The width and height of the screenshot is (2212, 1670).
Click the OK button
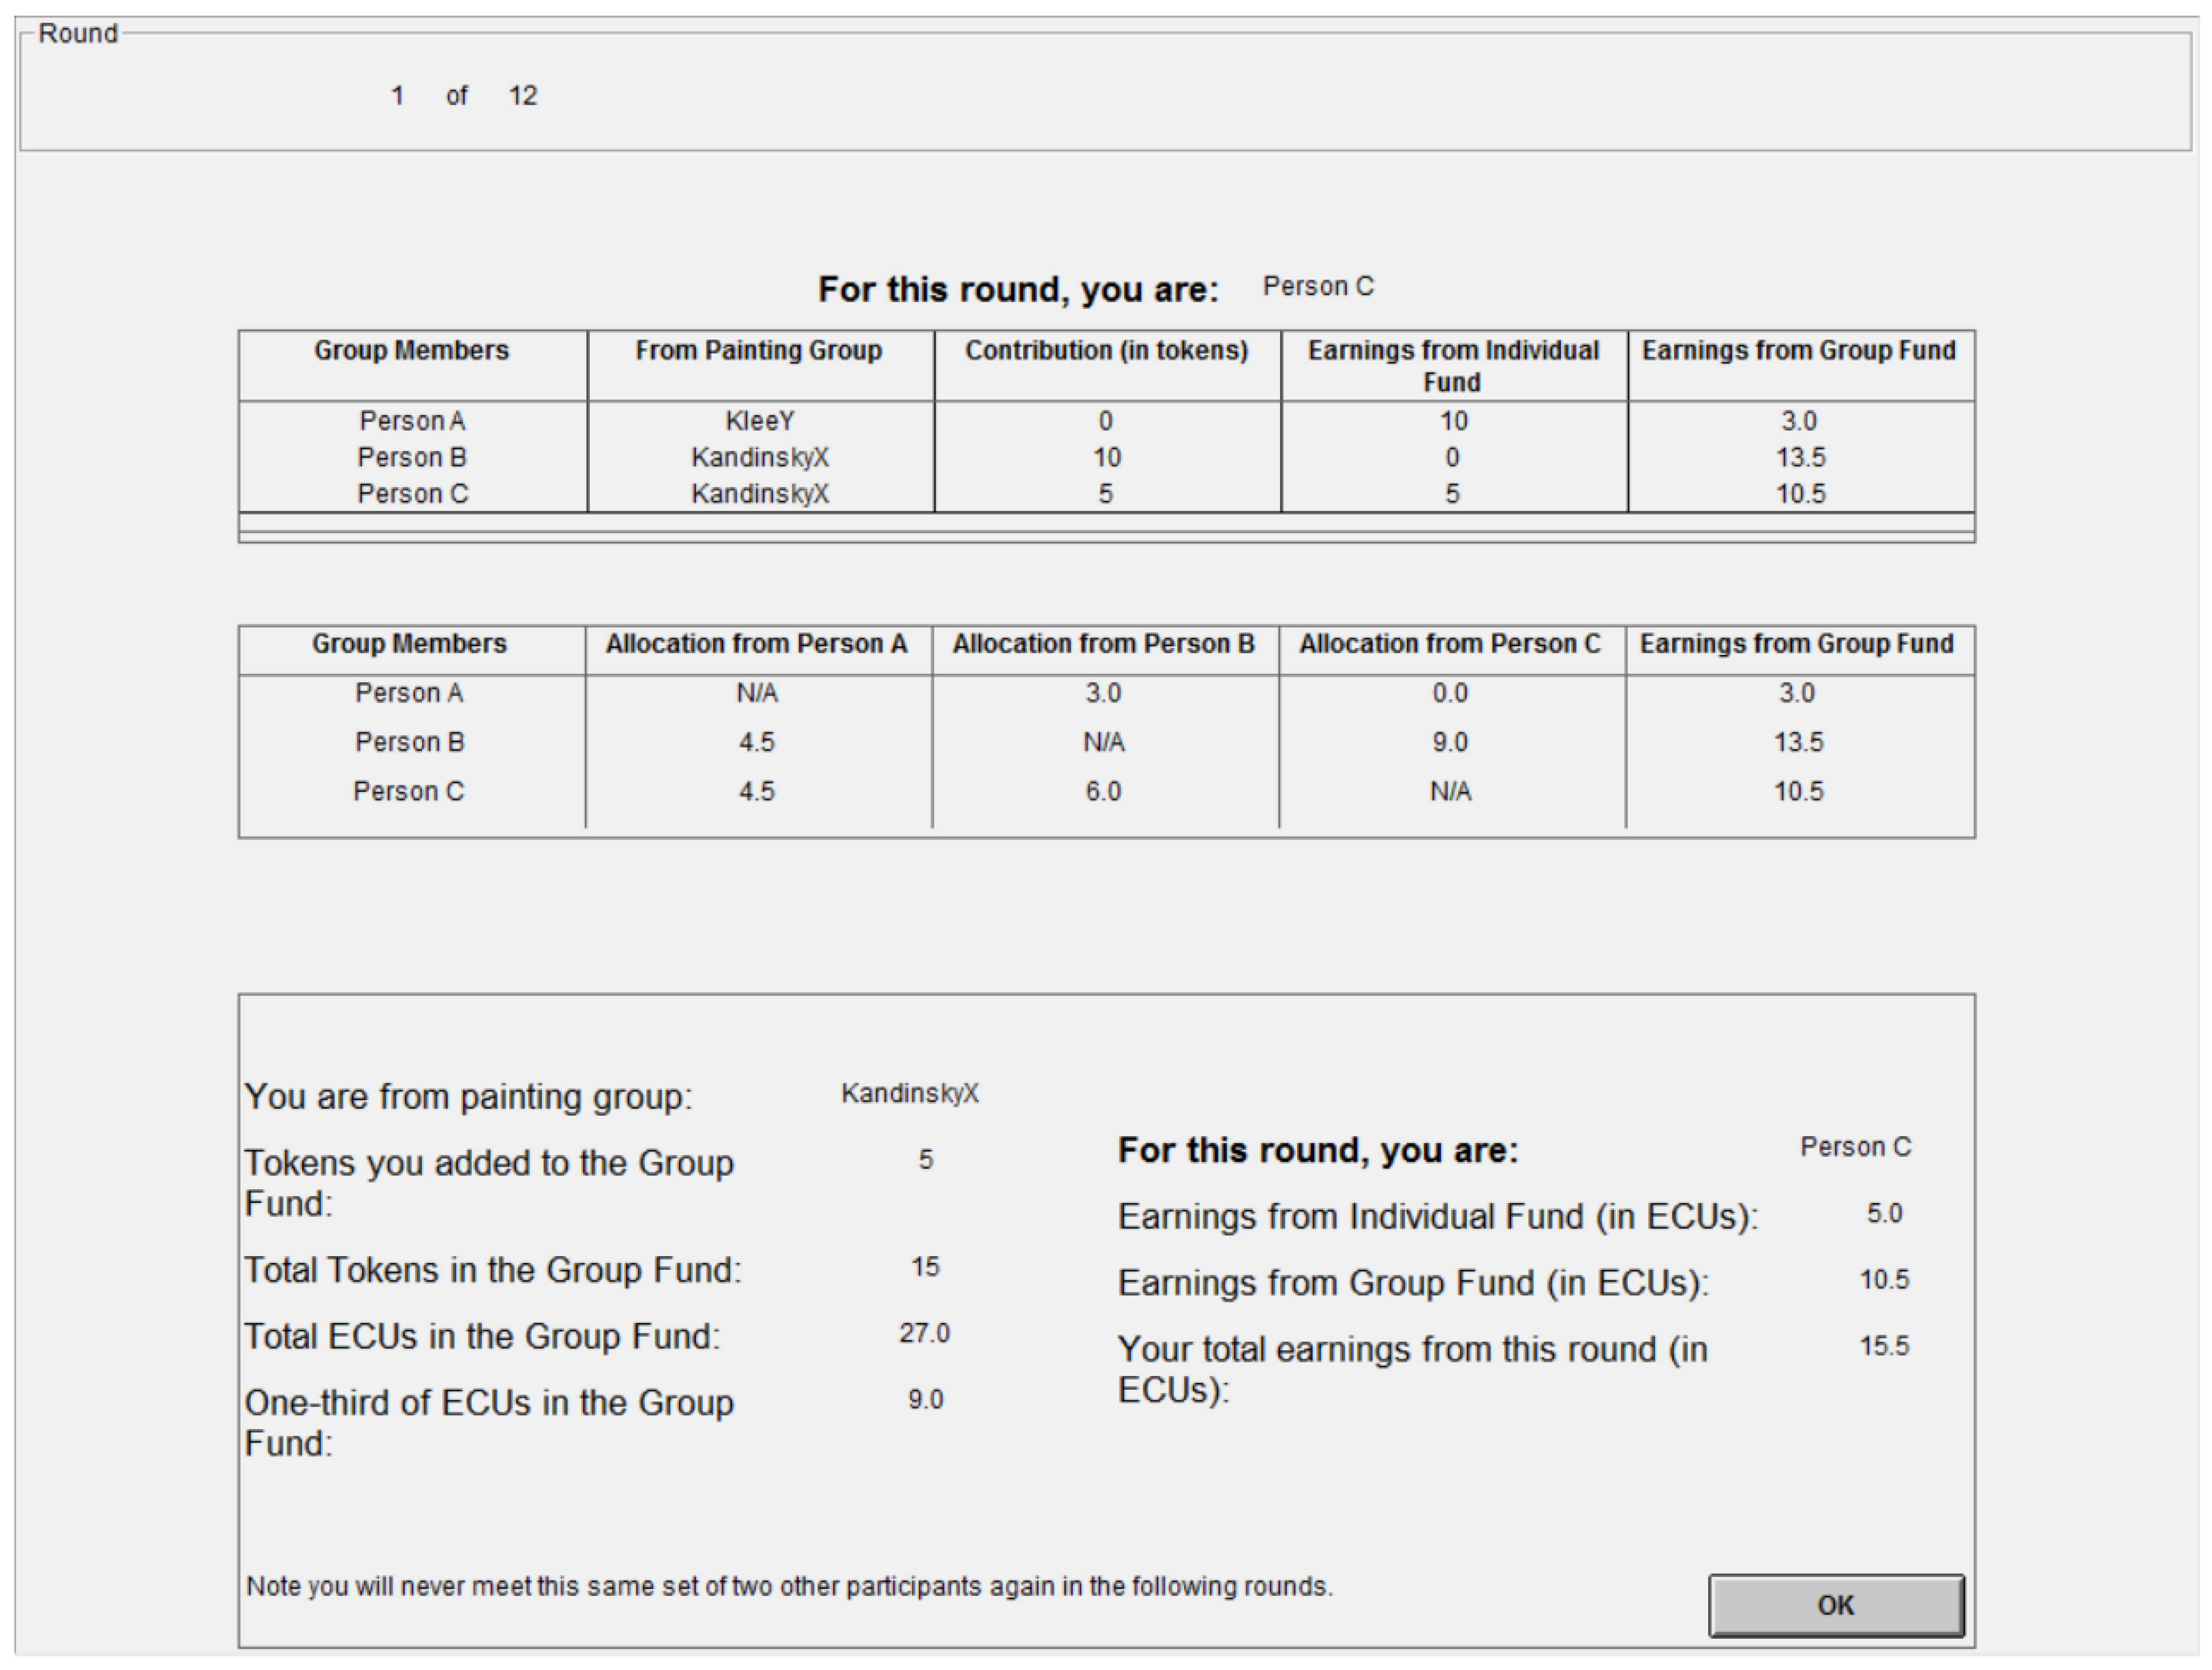click(x=1835, y=1605)
